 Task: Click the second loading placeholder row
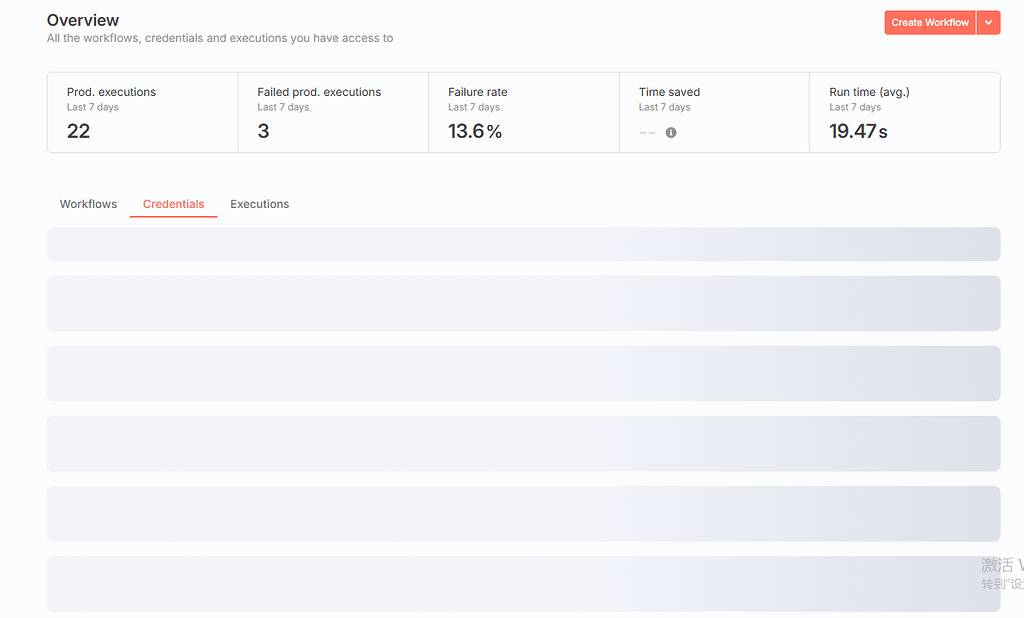click(x=523, y=303)
